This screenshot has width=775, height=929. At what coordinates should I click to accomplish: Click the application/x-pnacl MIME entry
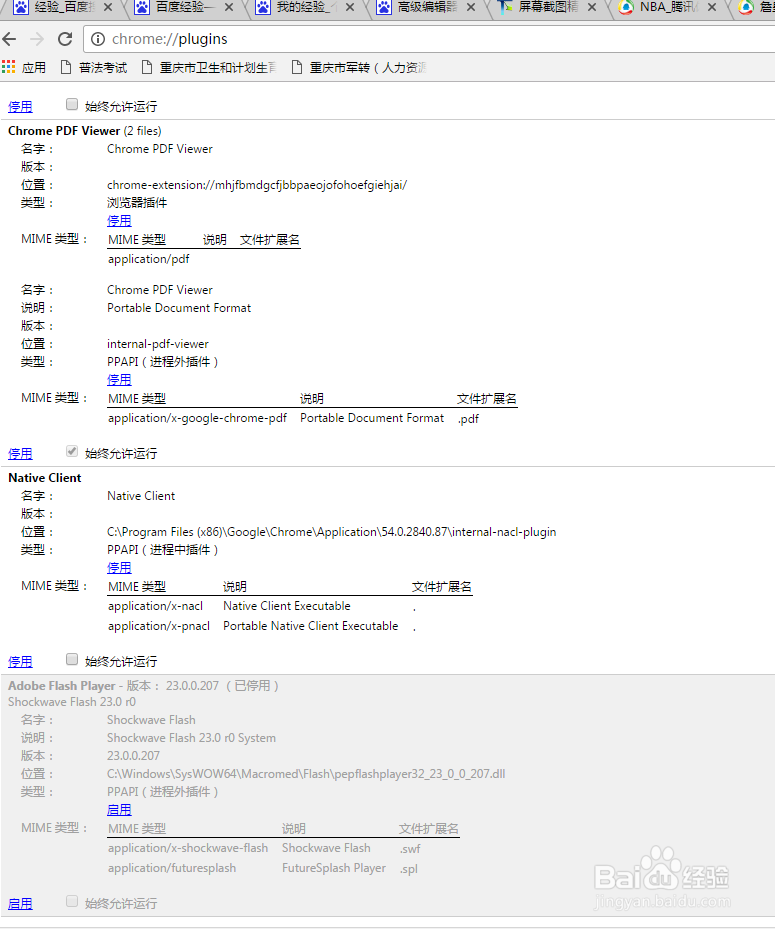click(x=159, y=626)
